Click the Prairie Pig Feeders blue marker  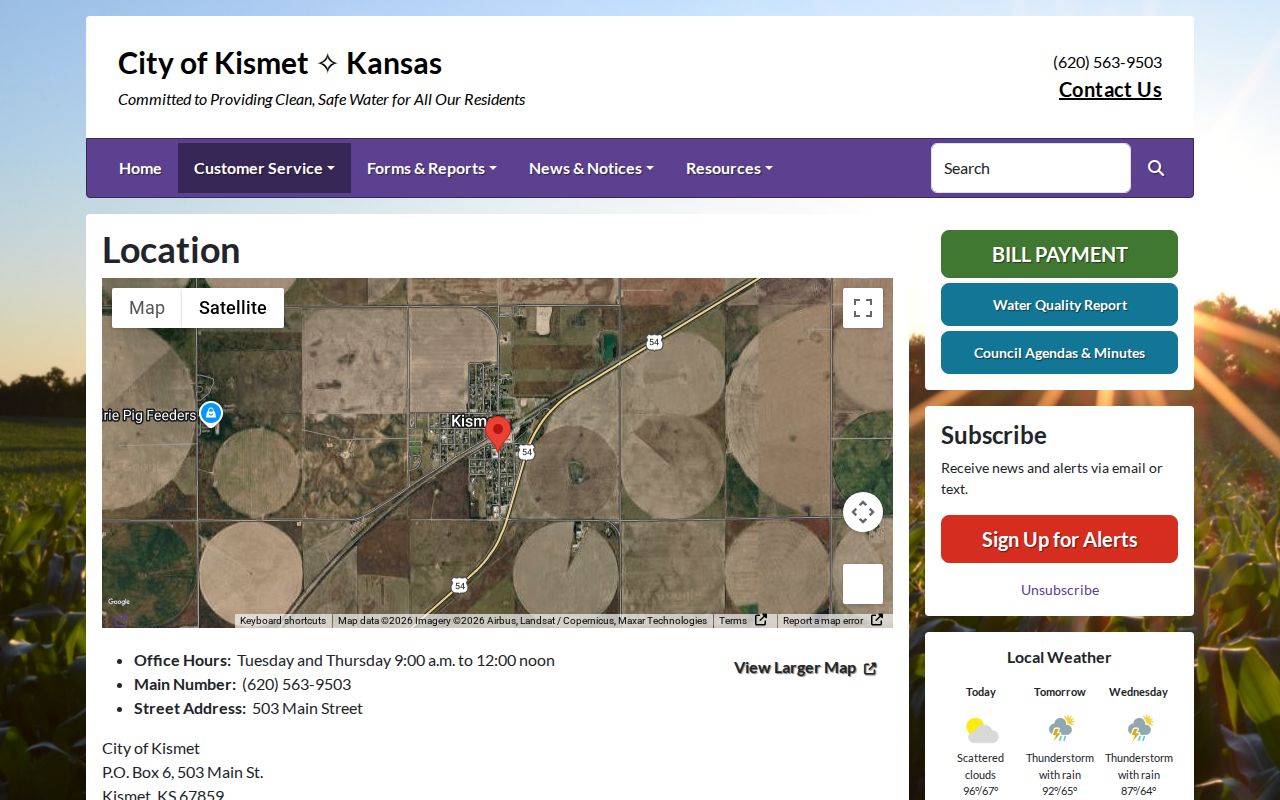(x=210, y=413)
